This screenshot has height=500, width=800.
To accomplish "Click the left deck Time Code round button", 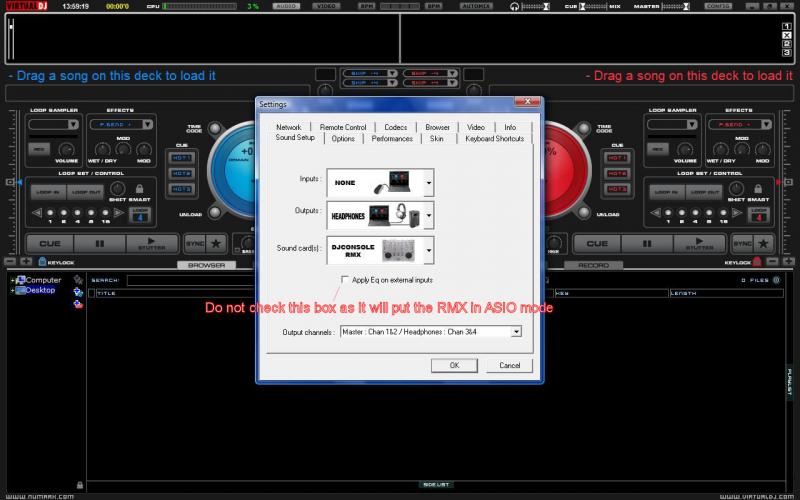I will (215, 128).
